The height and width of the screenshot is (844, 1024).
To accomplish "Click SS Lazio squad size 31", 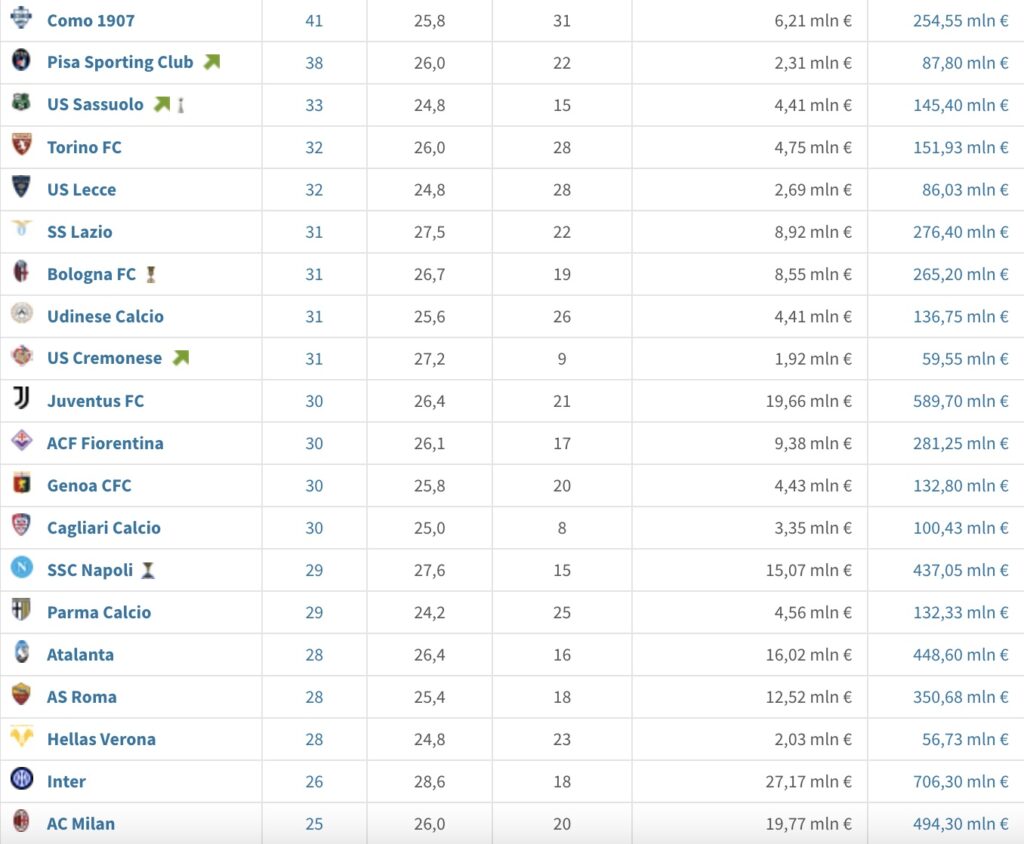I will pos(314,232).
